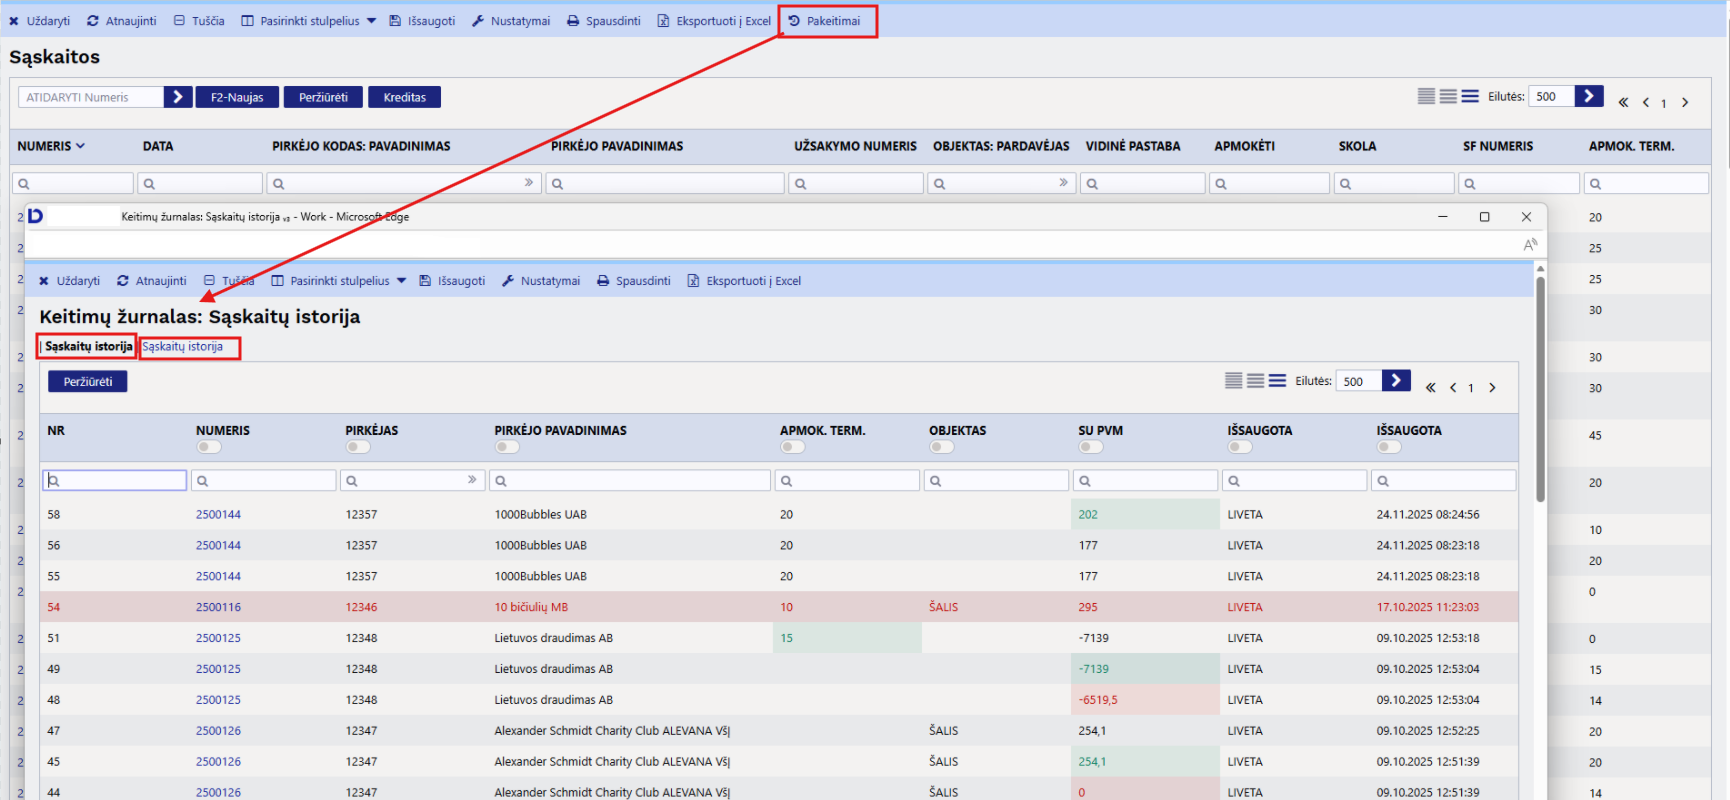Click Read aloud icon in Edge address bar
The image size is (1730, 800).
[x=1529, y=245]
